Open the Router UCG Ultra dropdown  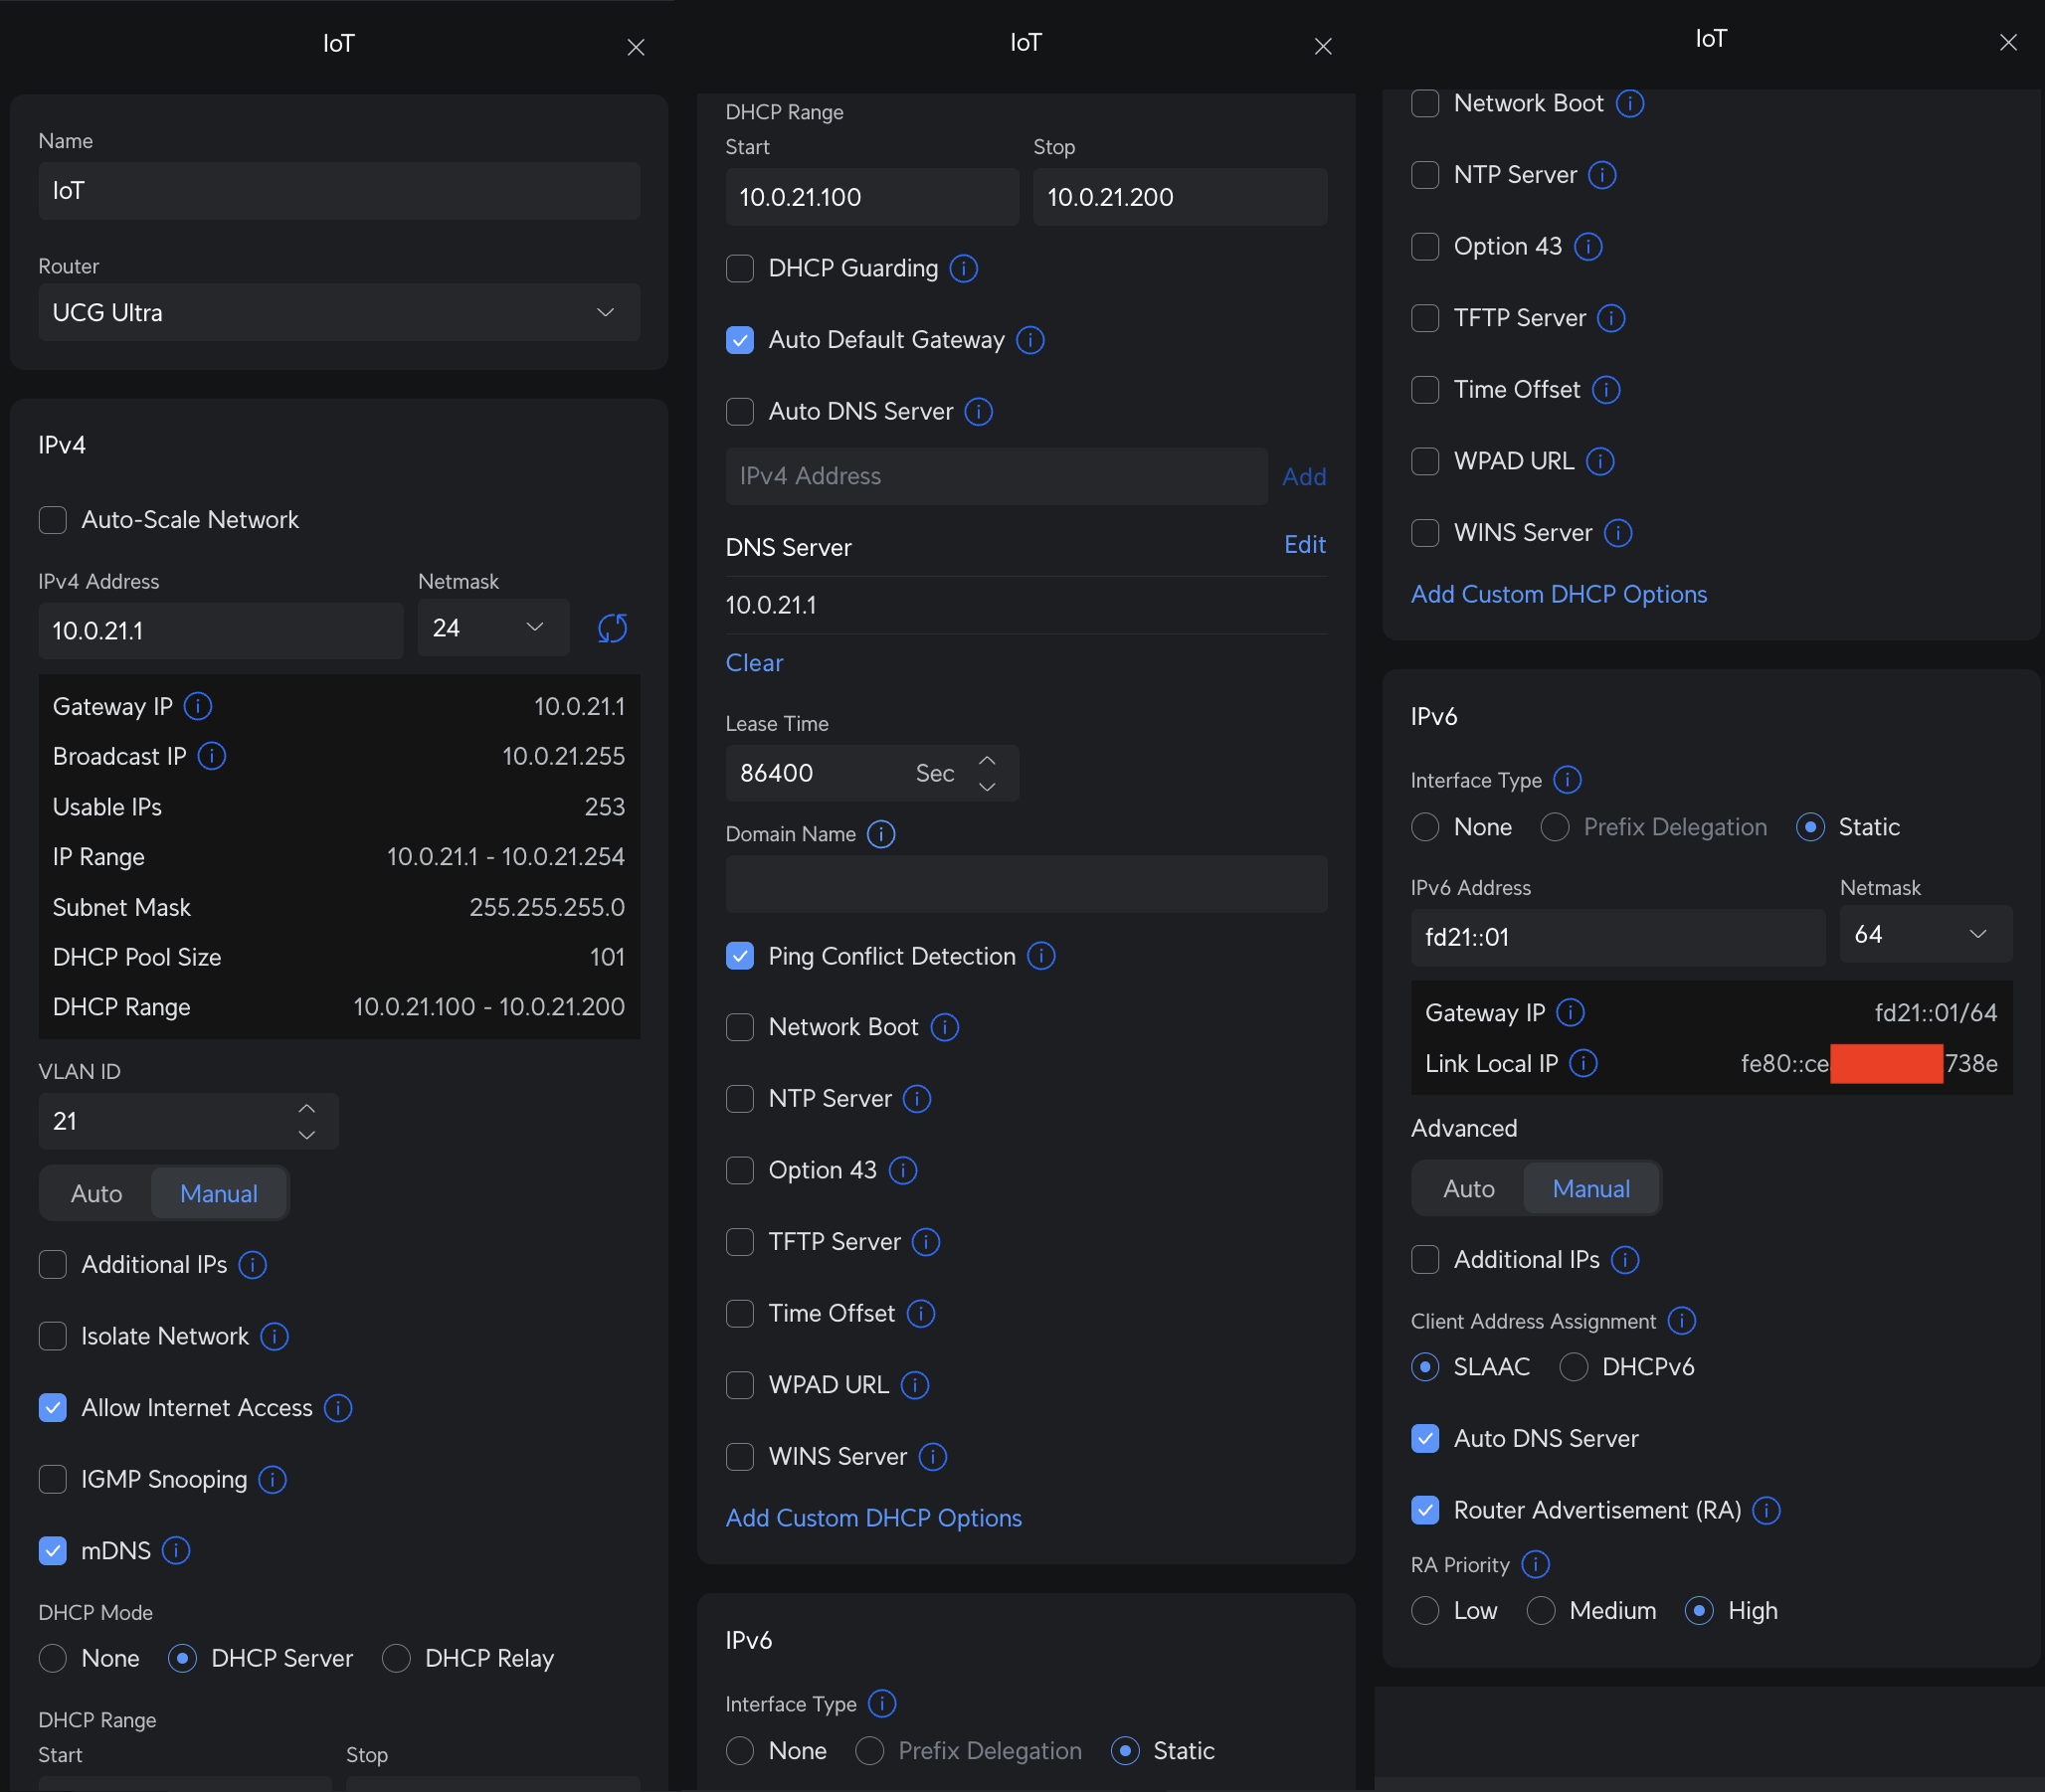[x=339, y=313]
